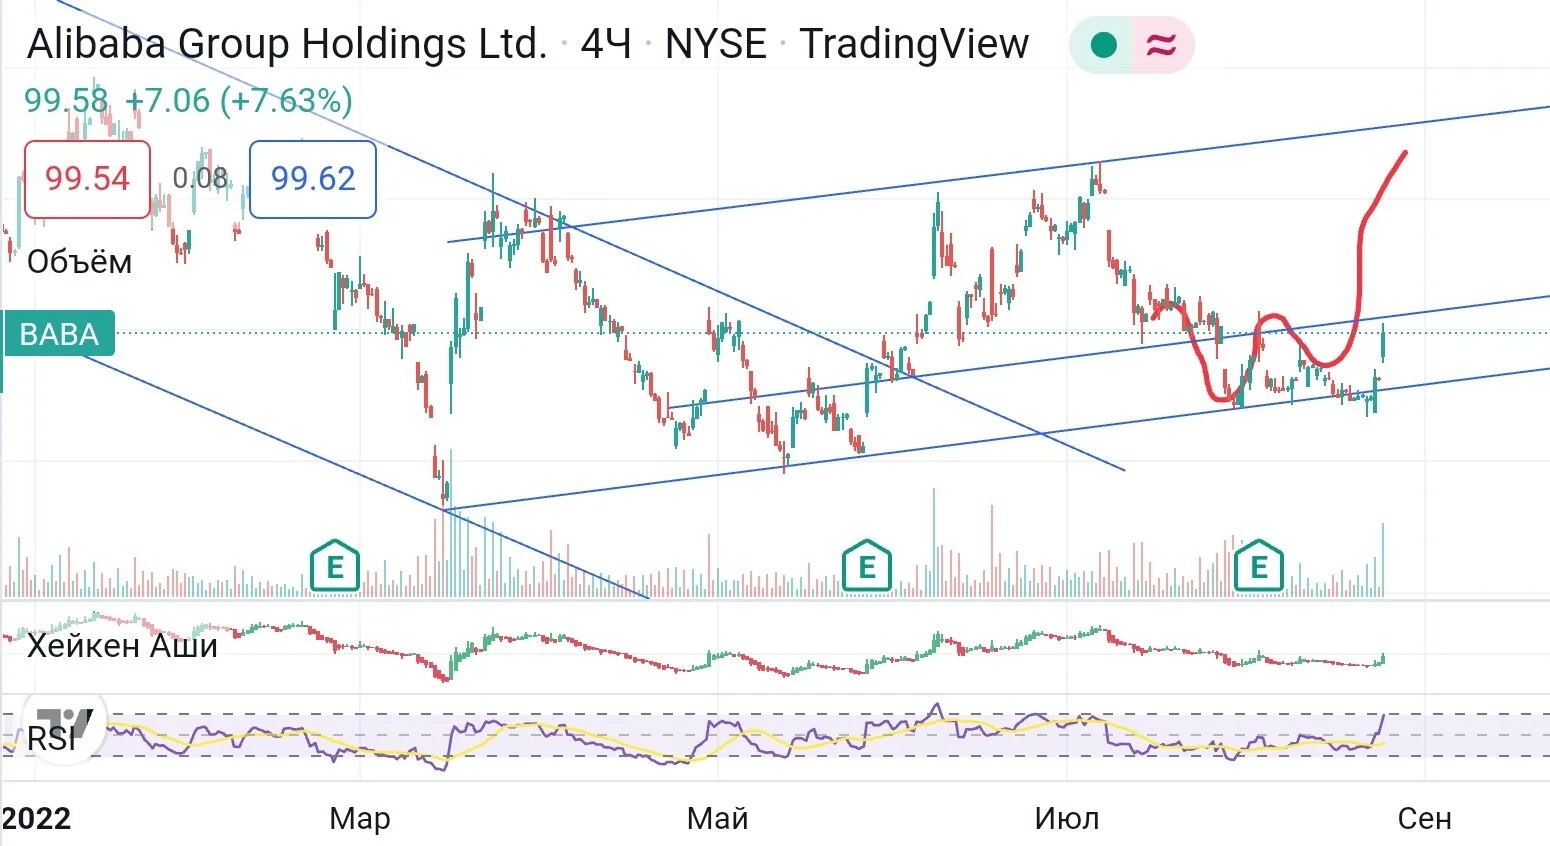Image resolution: width=1550 pixels, height=846 pixels.
Task: Click the Май label on the time axis
Action: click(x=718, y=819)
